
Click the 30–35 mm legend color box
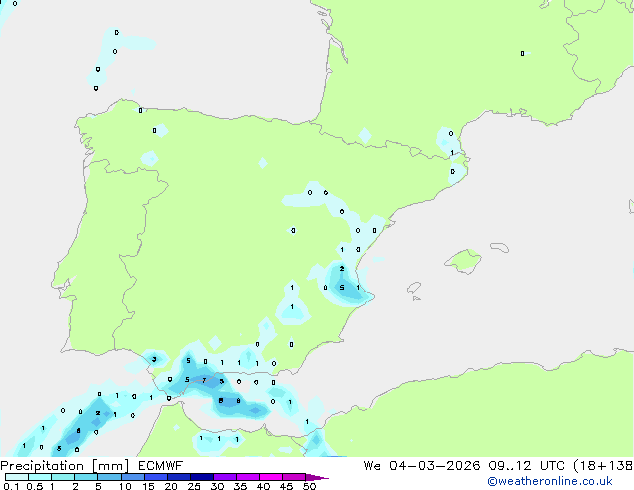click(x=224, y=477)
